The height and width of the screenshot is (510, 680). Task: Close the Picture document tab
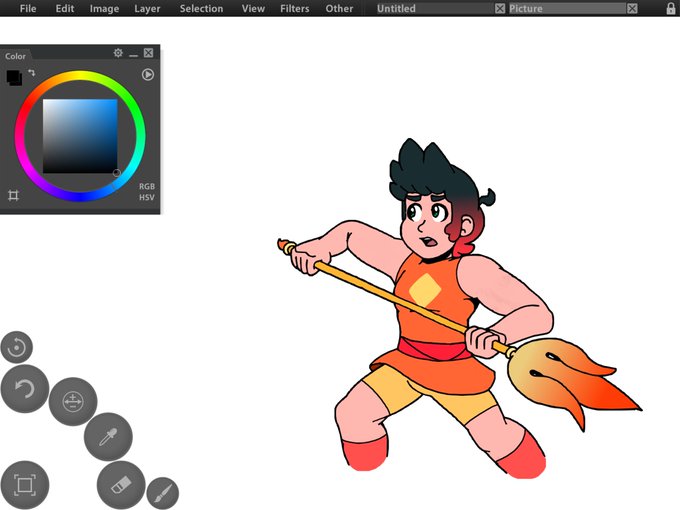[x=632, y=8]
